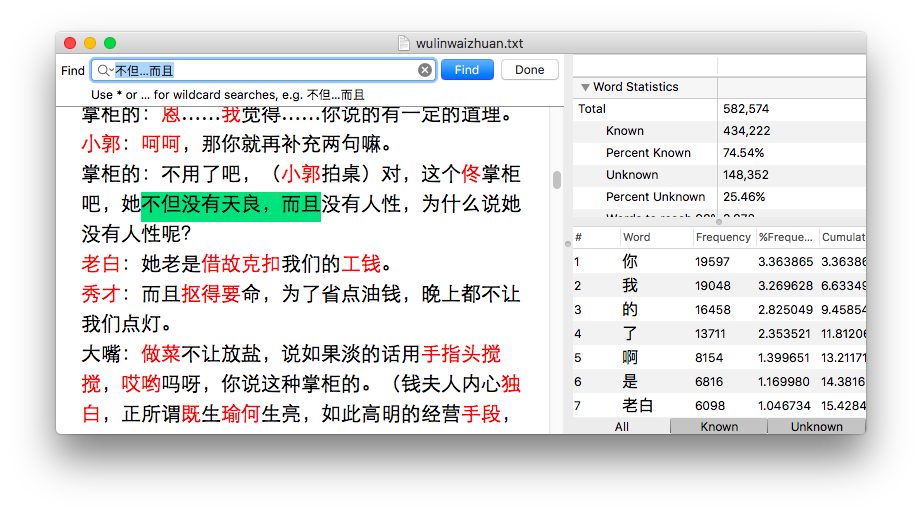Click the red word 借故克扣 in text
This screenshot has width=922, height=514.
click(240, 264)
